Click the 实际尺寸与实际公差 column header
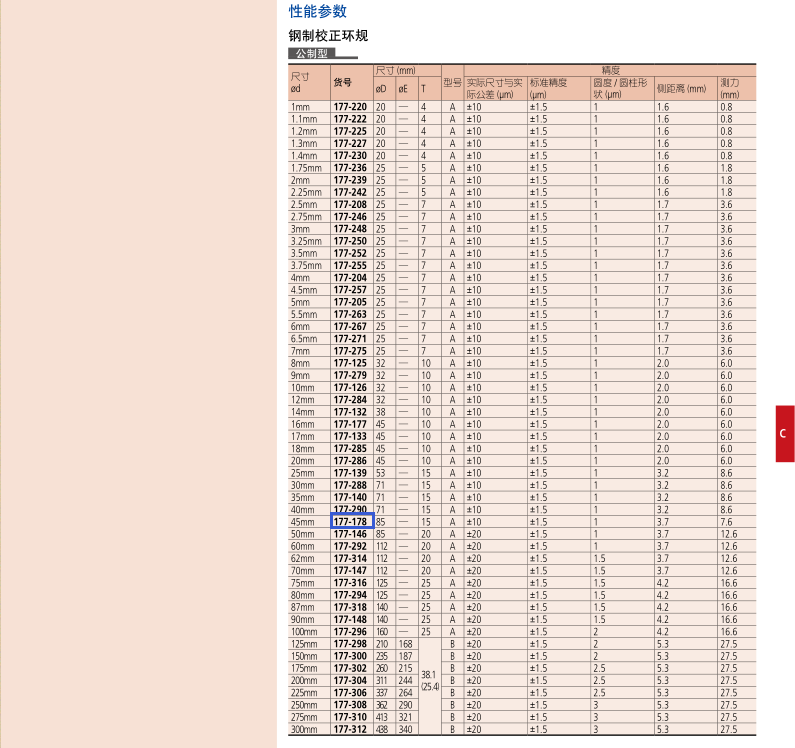This screenshot has height=748, width=795. pos(494,88)
